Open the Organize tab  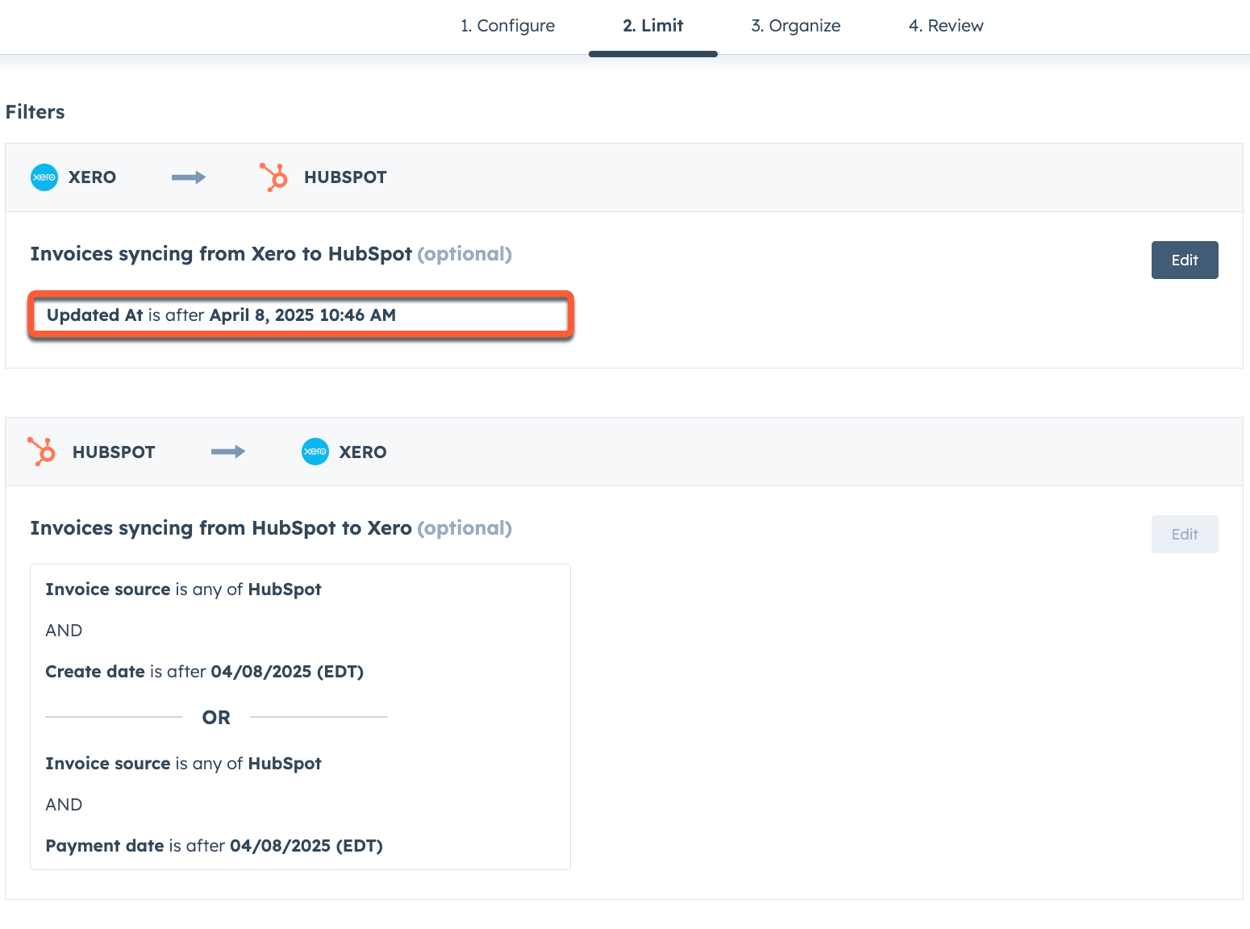795,26
